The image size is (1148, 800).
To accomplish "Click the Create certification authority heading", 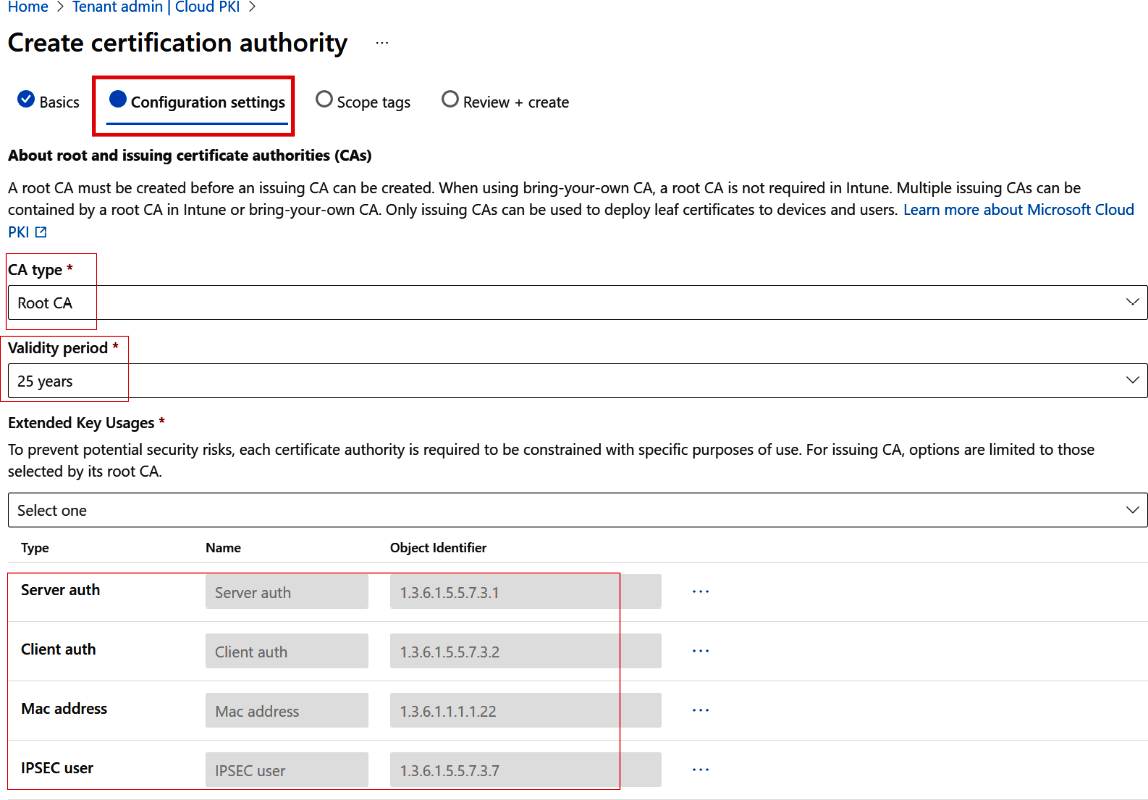I will click(178, 42).
